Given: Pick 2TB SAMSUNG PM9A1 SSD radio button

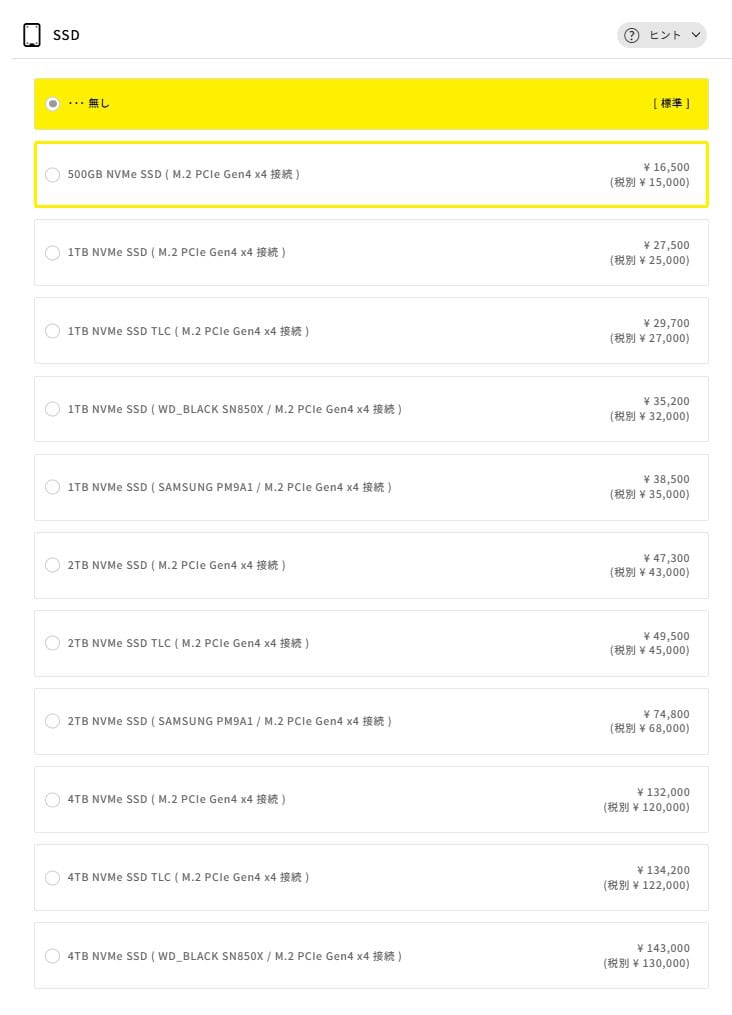Looking at the screenshot, I should 53,721.
